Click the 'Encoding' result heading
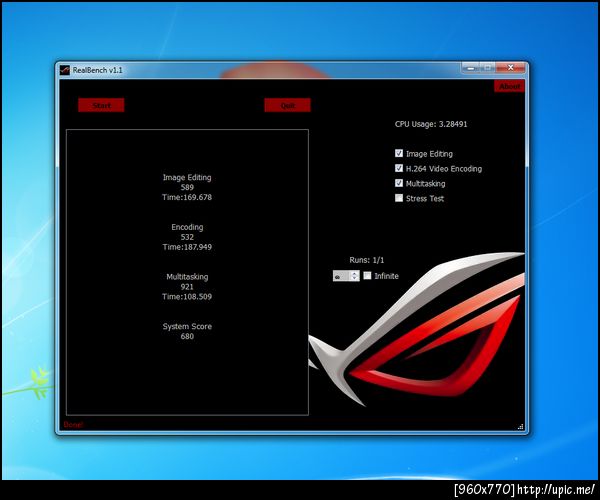 pos(187,227)
